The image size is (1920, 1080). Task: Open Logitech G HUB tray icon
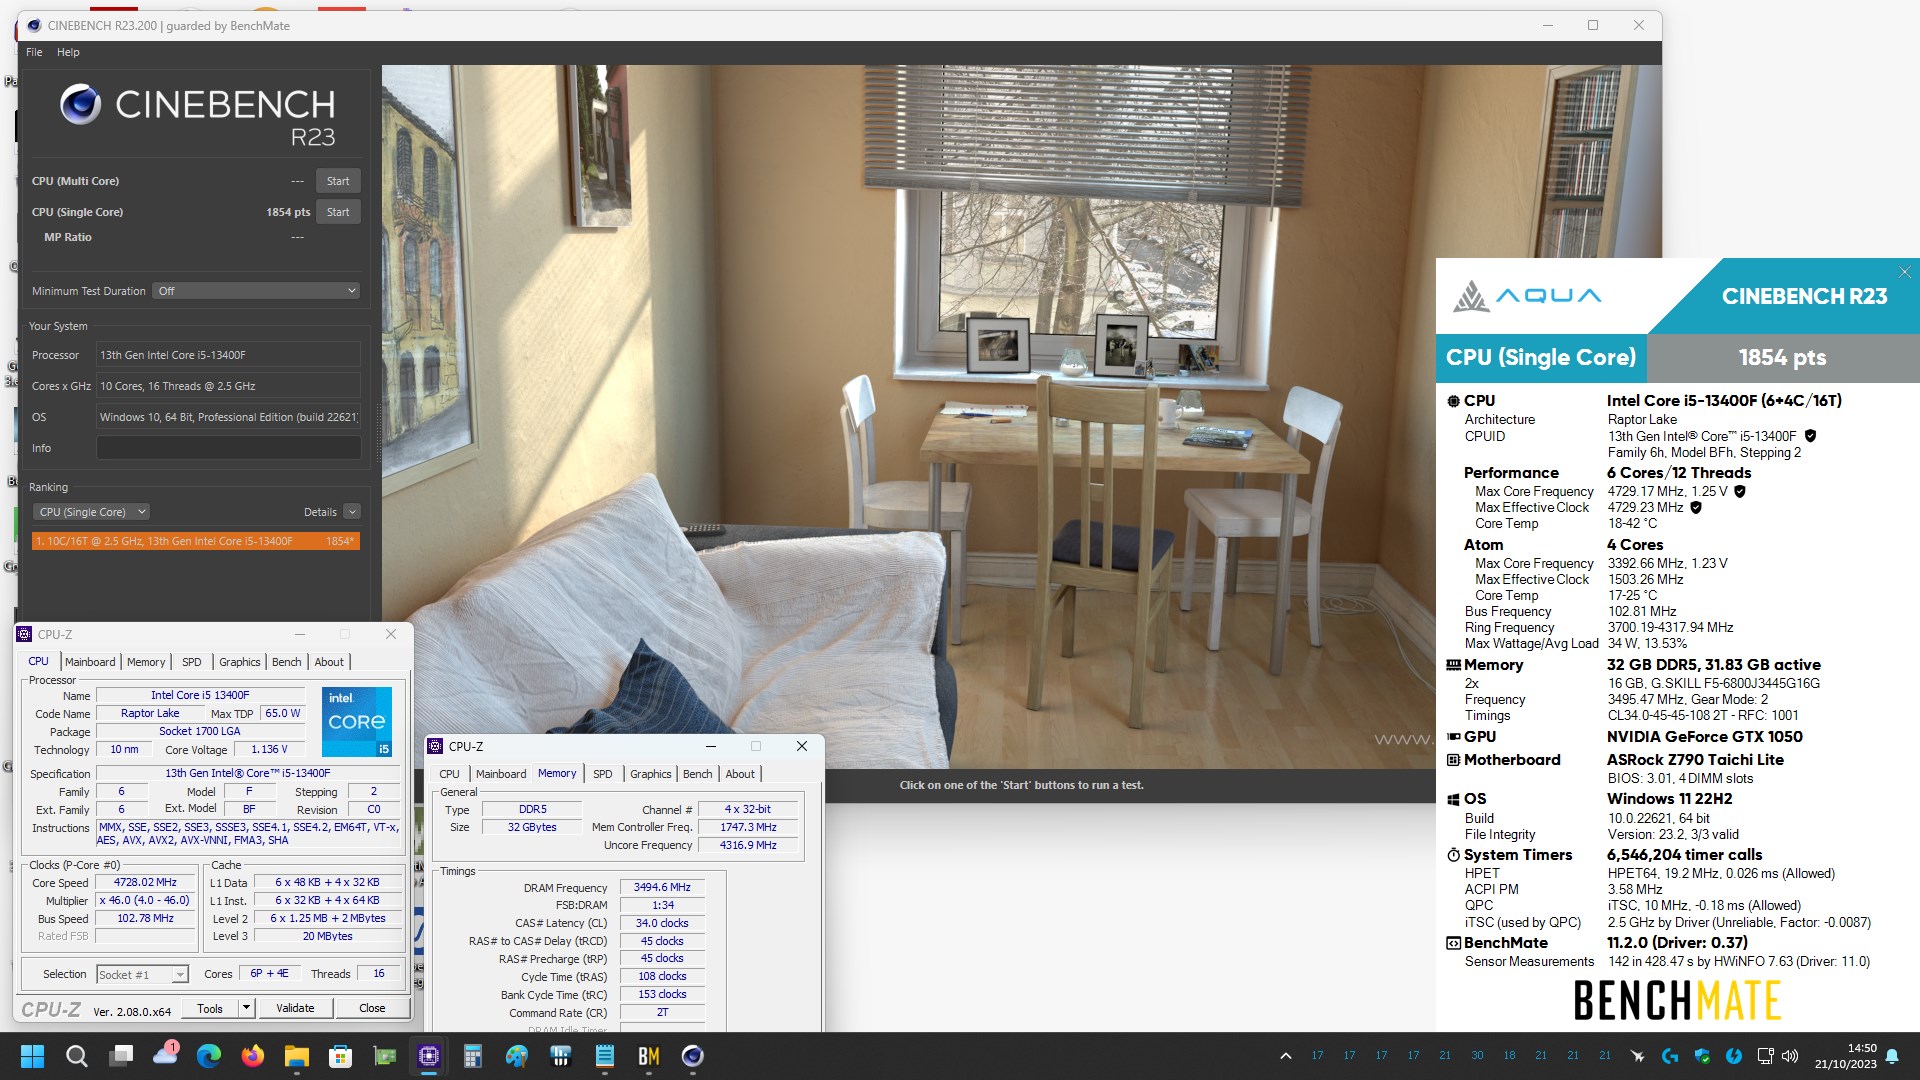(x=1669, y=1056)
